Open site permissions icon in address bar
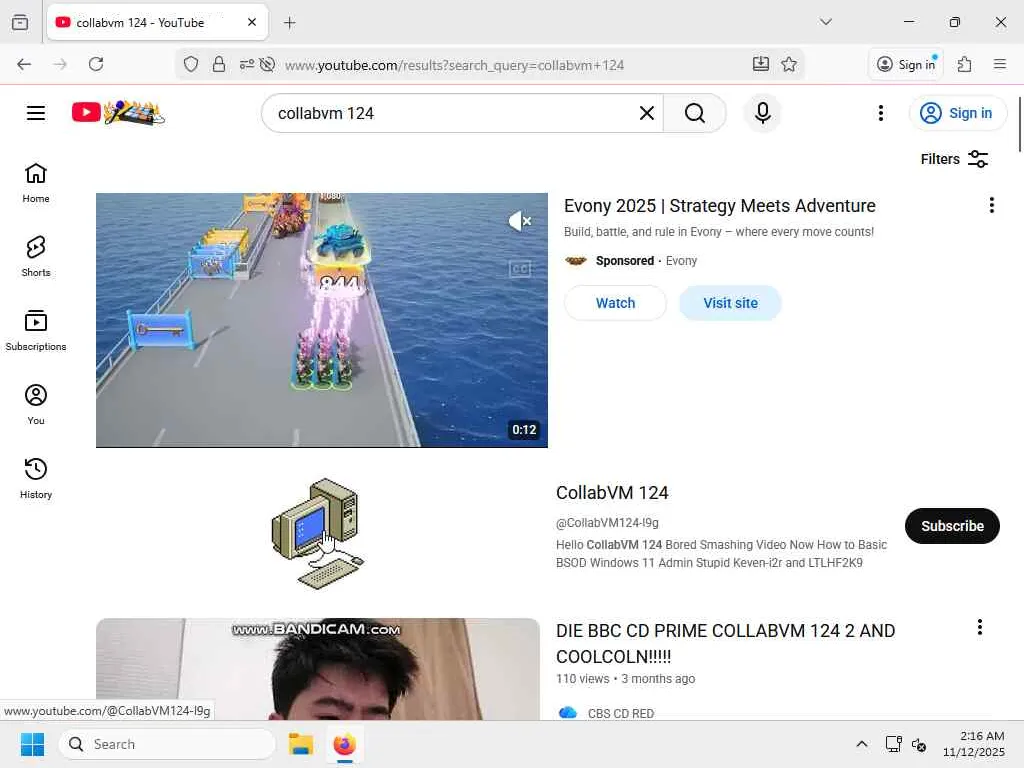 247,64
